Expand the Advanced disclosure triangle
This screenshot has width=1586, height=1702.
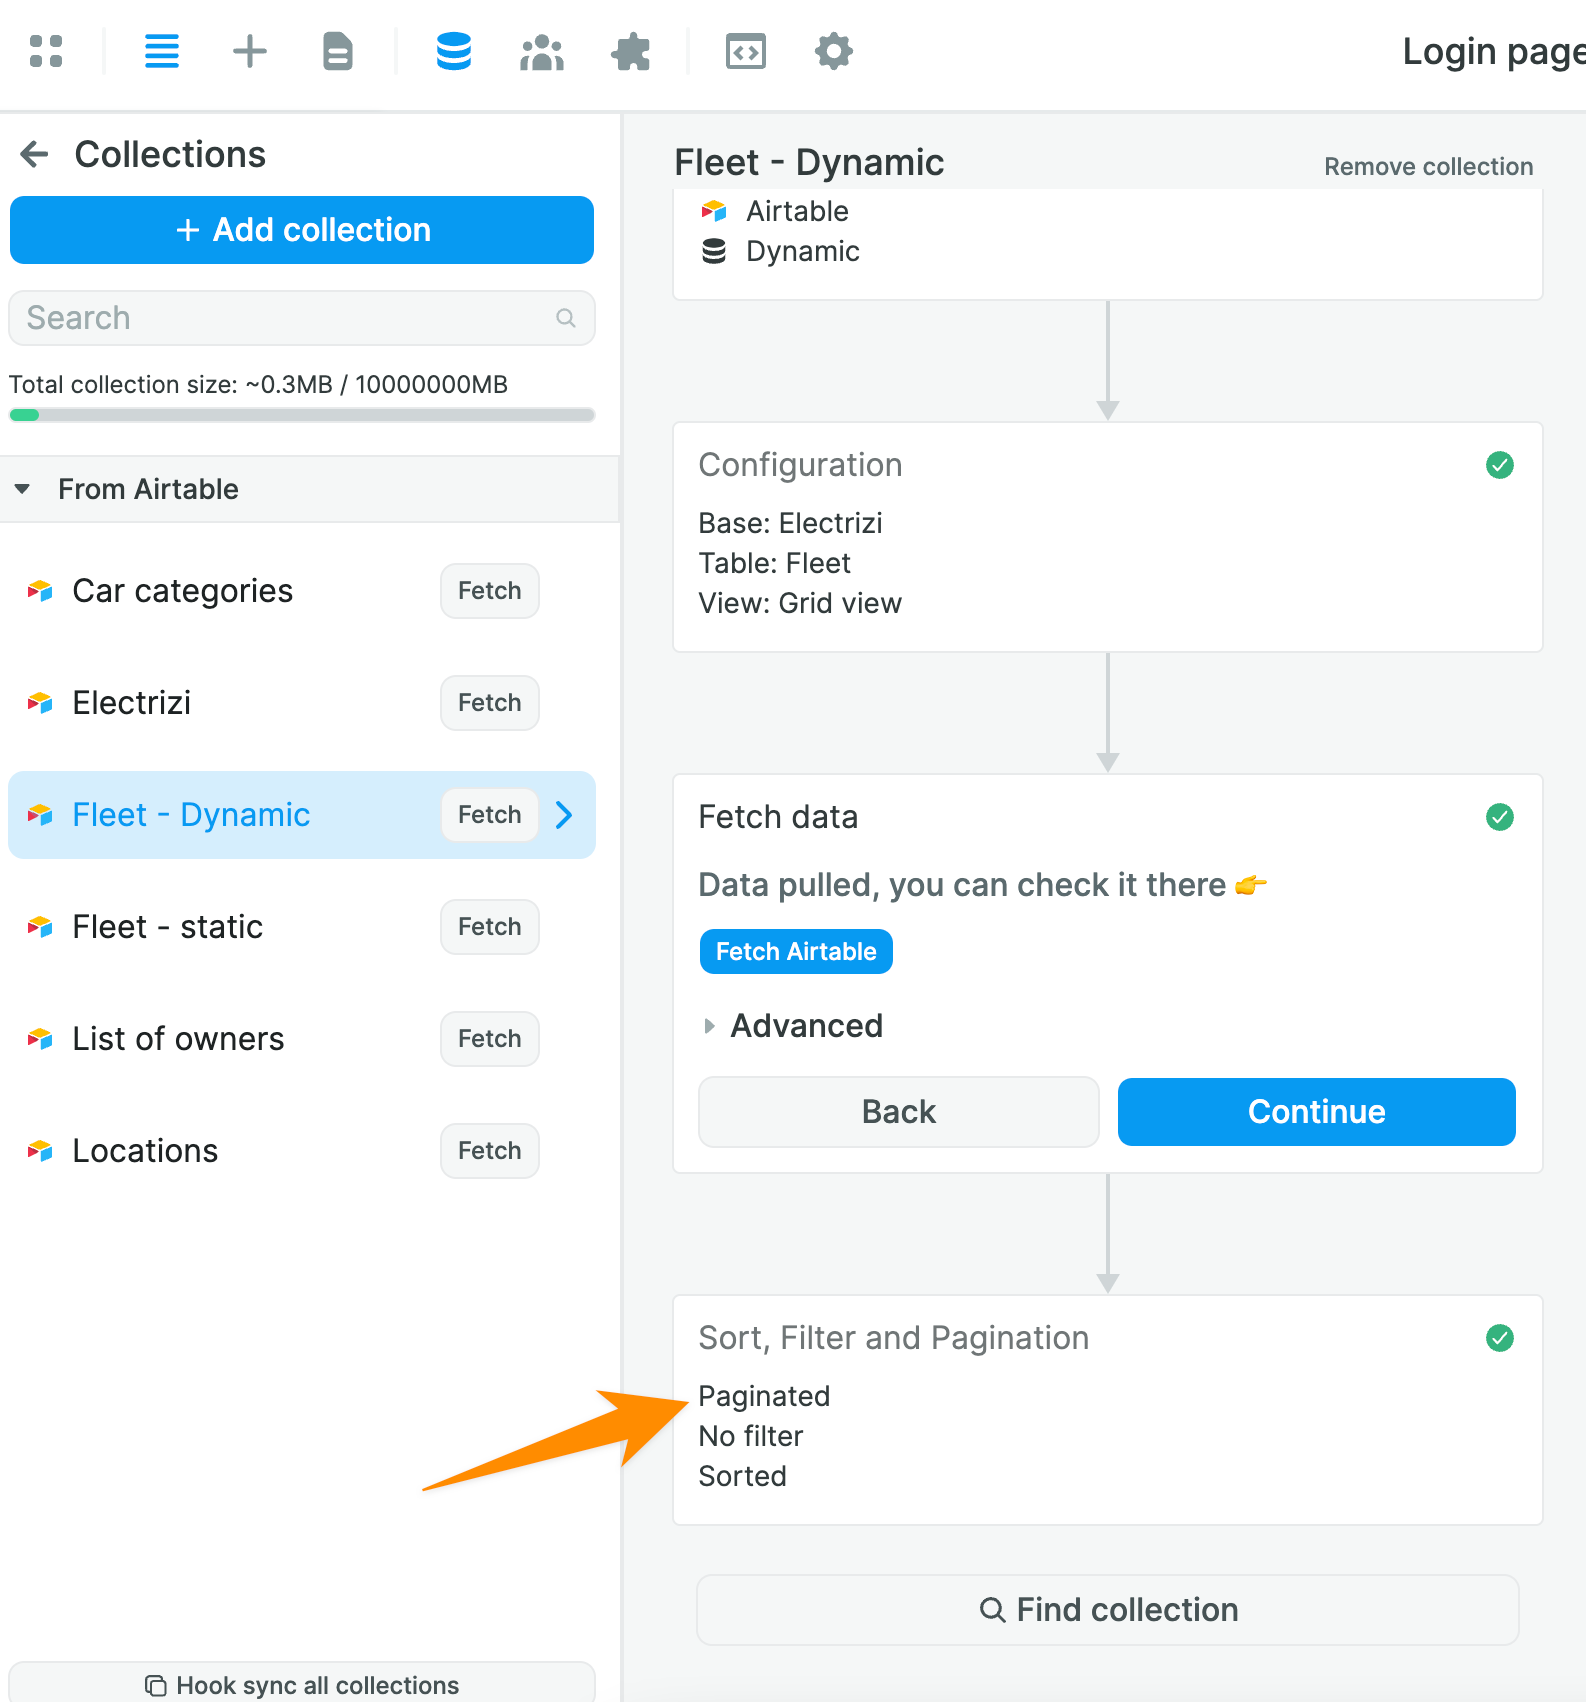(709, 1026)
